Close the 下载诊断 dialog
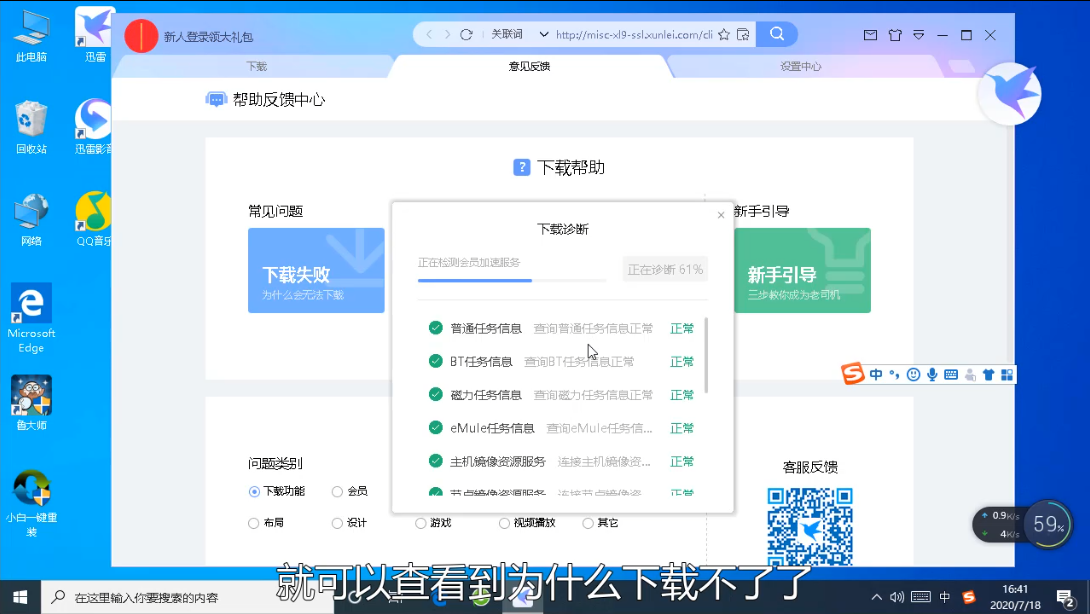The height and width of the screenshot is (614, 1090). coord(721,215)
